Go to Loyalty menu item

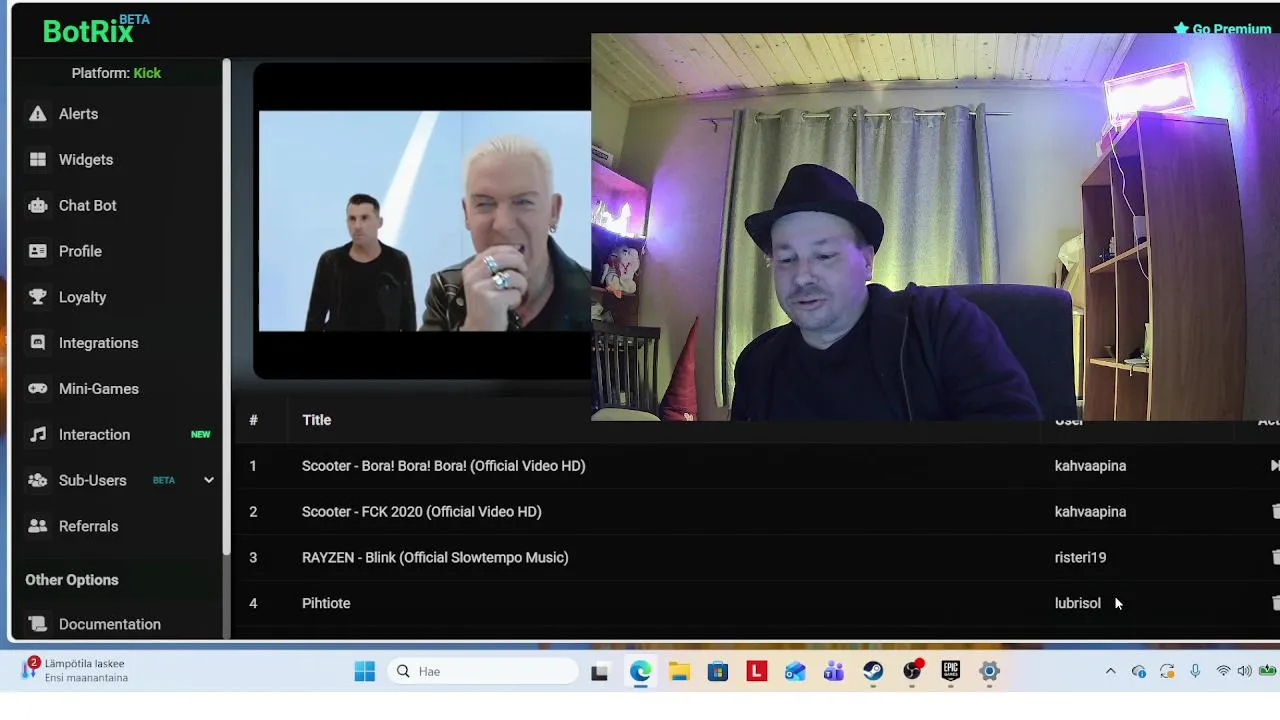[82, 297]
